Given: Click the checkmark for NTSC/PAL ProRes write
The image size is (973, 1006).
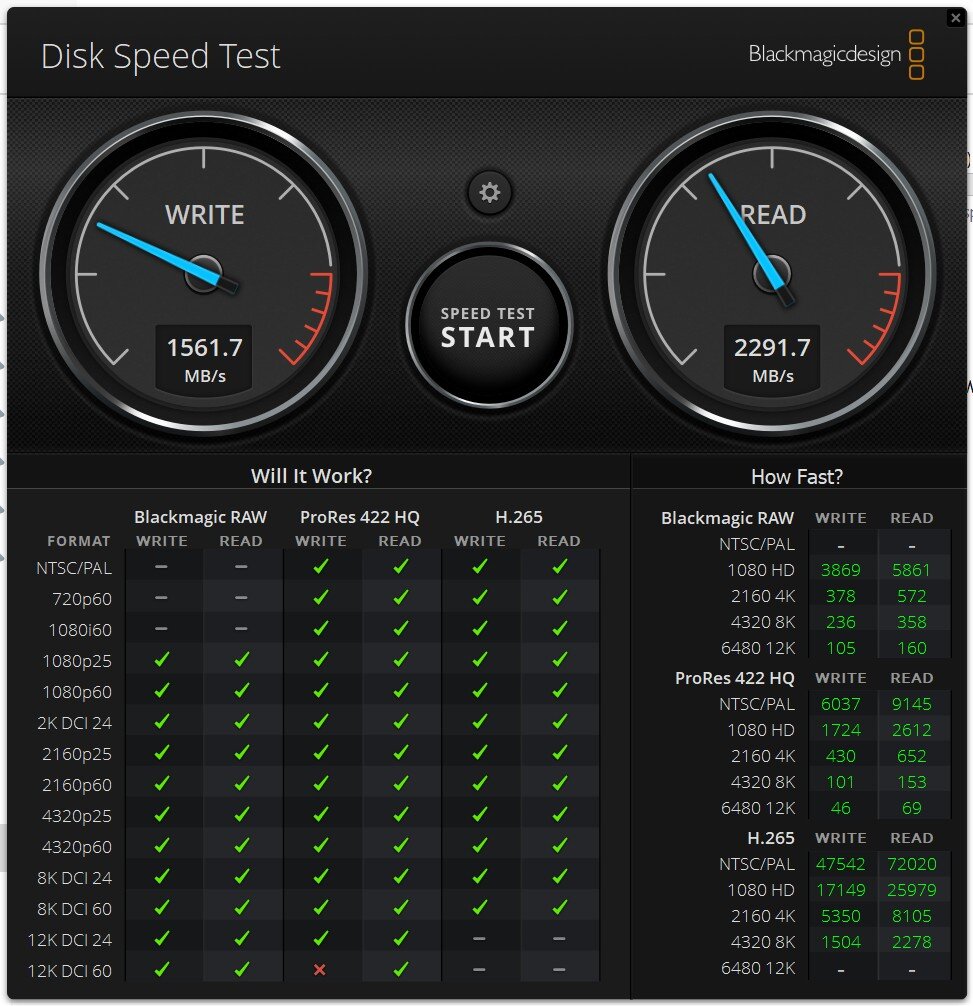Looking at the screenshot, I should point(321,566).
